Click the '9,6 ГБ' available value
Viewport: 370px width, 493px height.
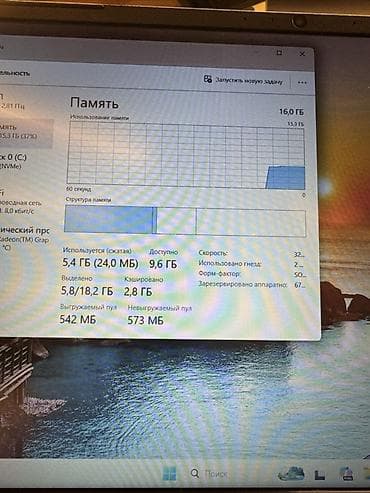[163, 264]
